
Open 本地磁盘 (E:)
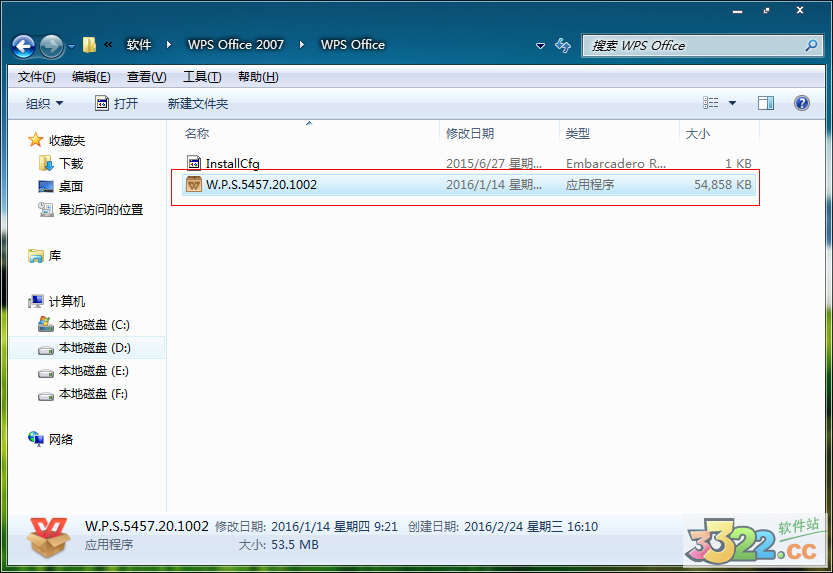pyautogui.click(x=94, y=371)
